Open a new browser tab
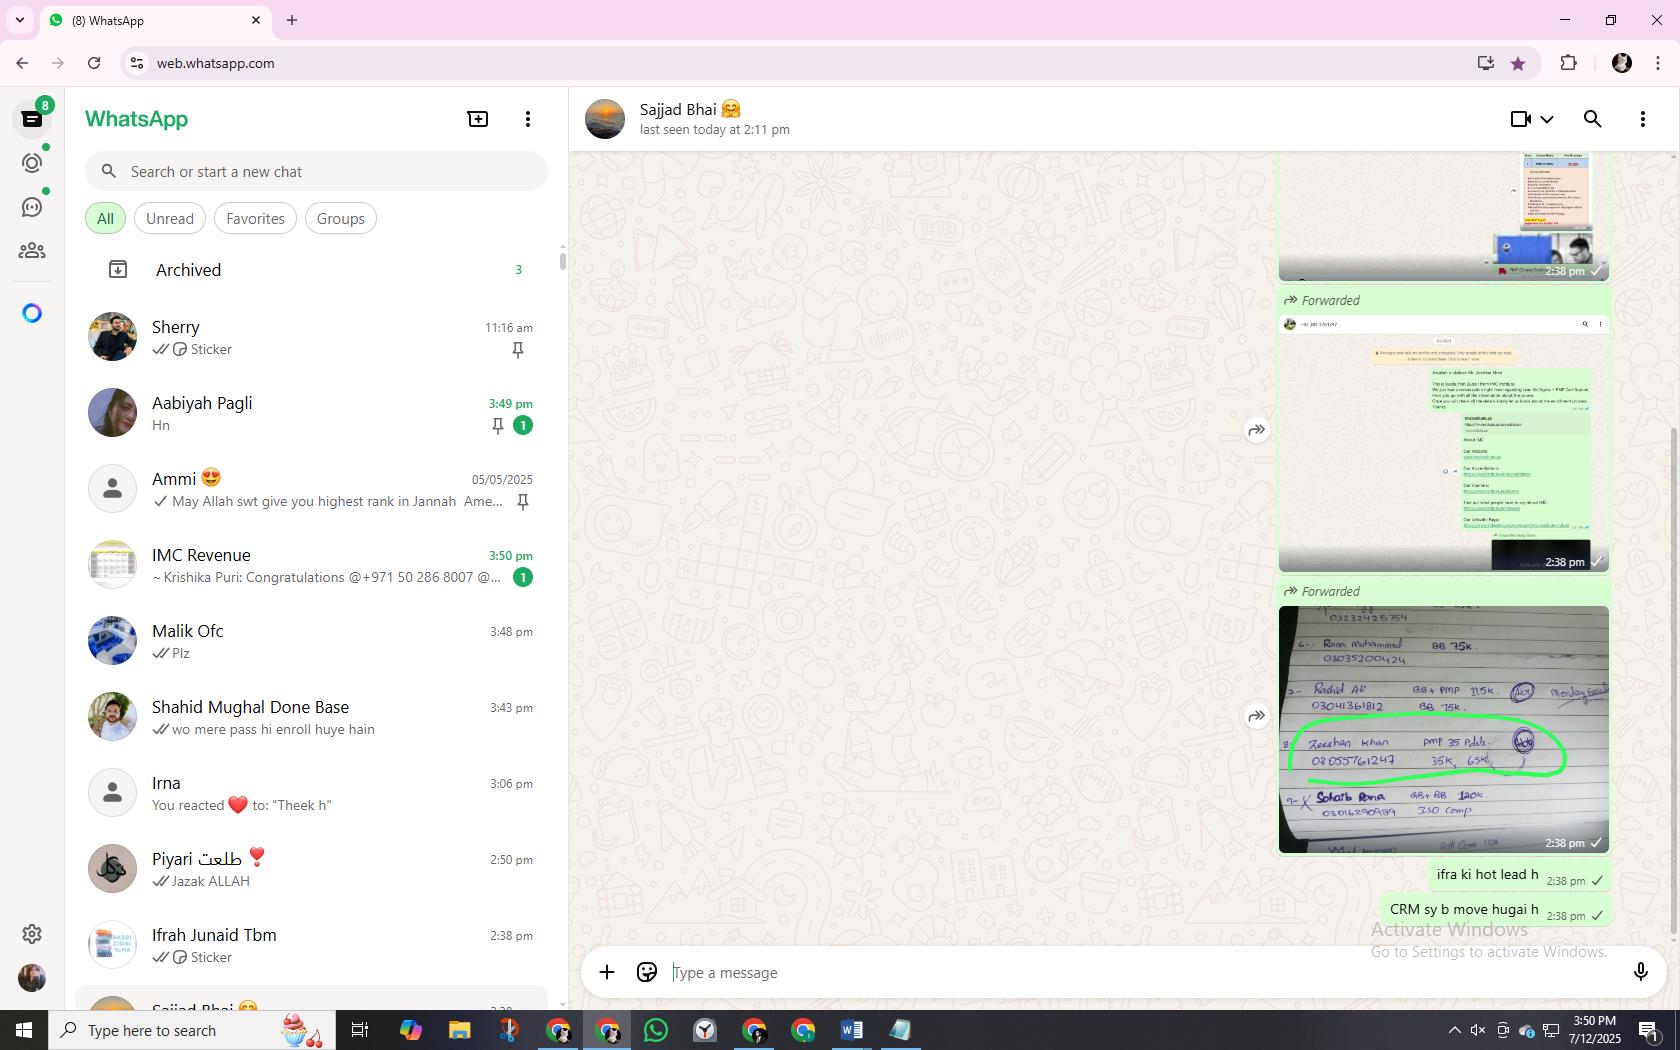 tap(292, 20)
